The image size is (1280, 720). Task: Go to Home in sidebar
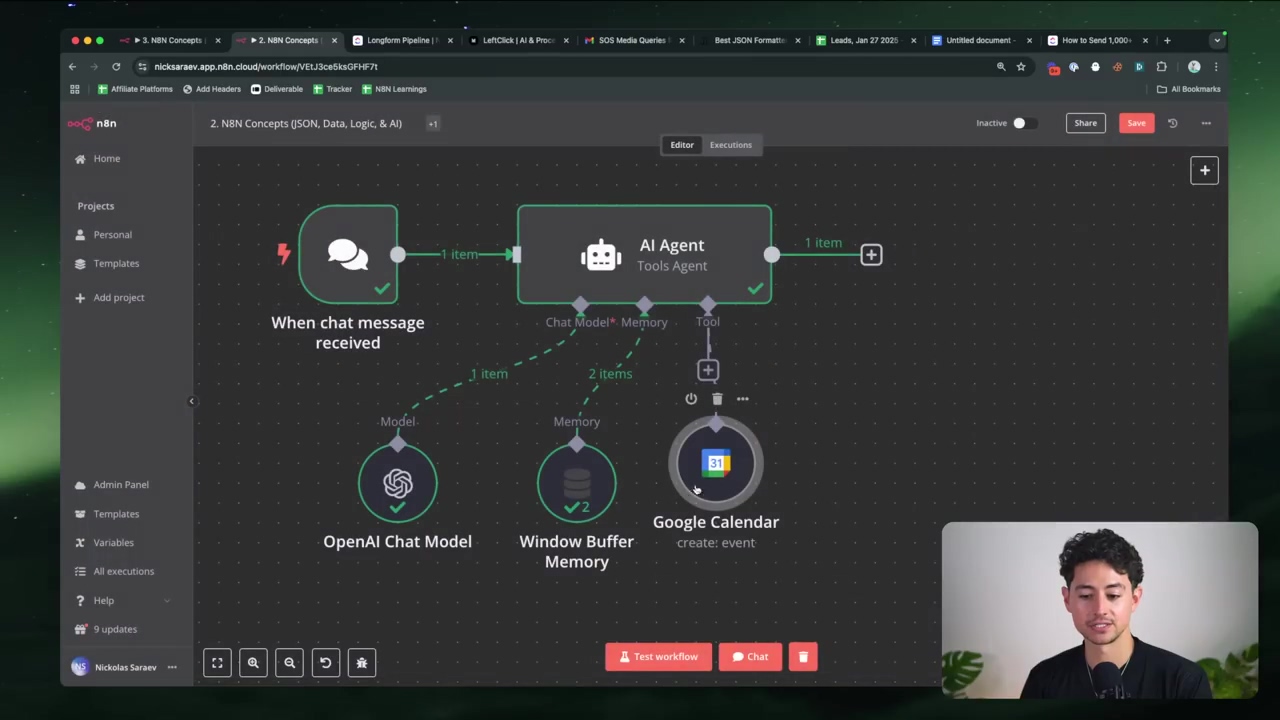click(97, 158)
